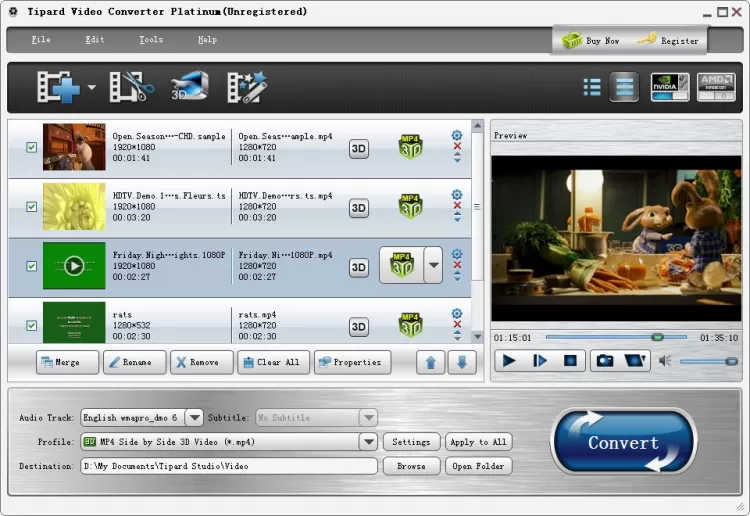Click MP4 3D format icon on HDTV.Demo row
The height and width of the screenshot is (516, 750).
coord(410,206)
